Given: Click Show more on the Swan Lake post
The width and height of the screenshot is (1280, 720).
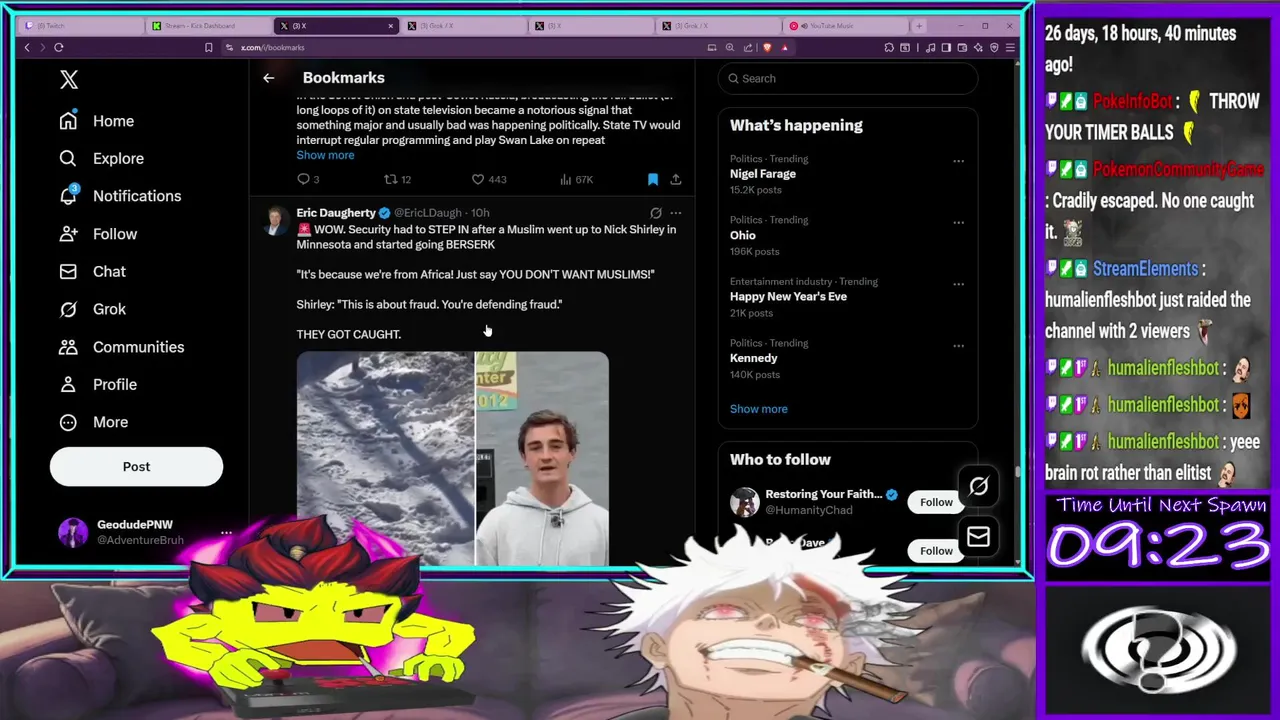Looking at the screenshot, I should click(x=325, y=155).
